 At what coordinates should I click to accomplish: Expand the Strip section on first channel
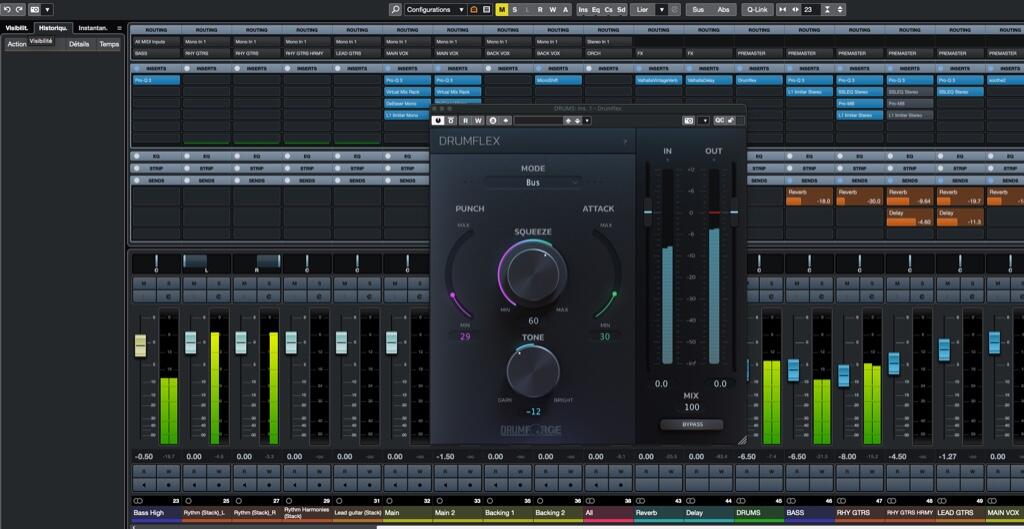(156, 168)
